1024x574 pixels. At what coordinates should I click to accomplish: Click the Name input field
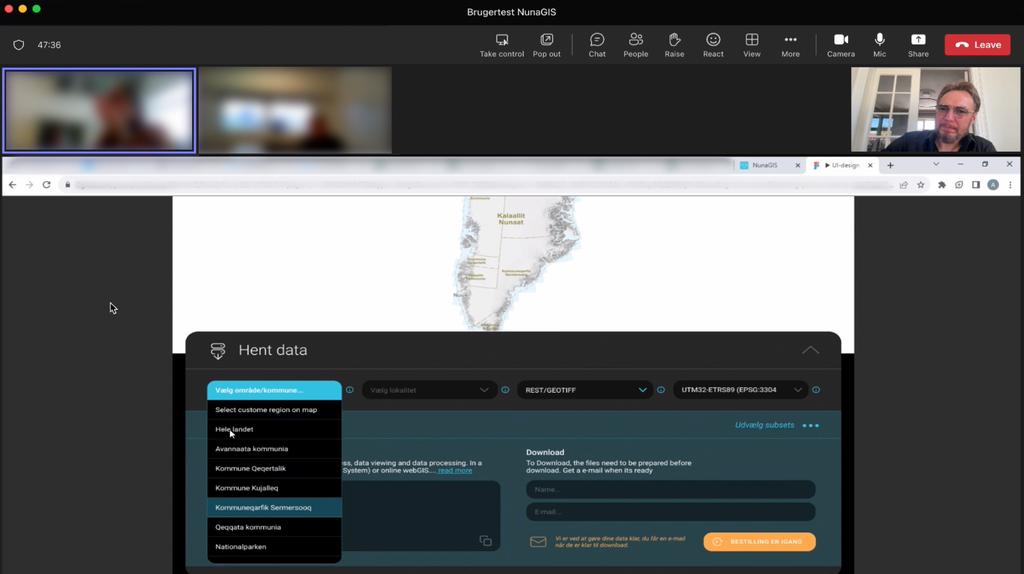tap(670, 490)
